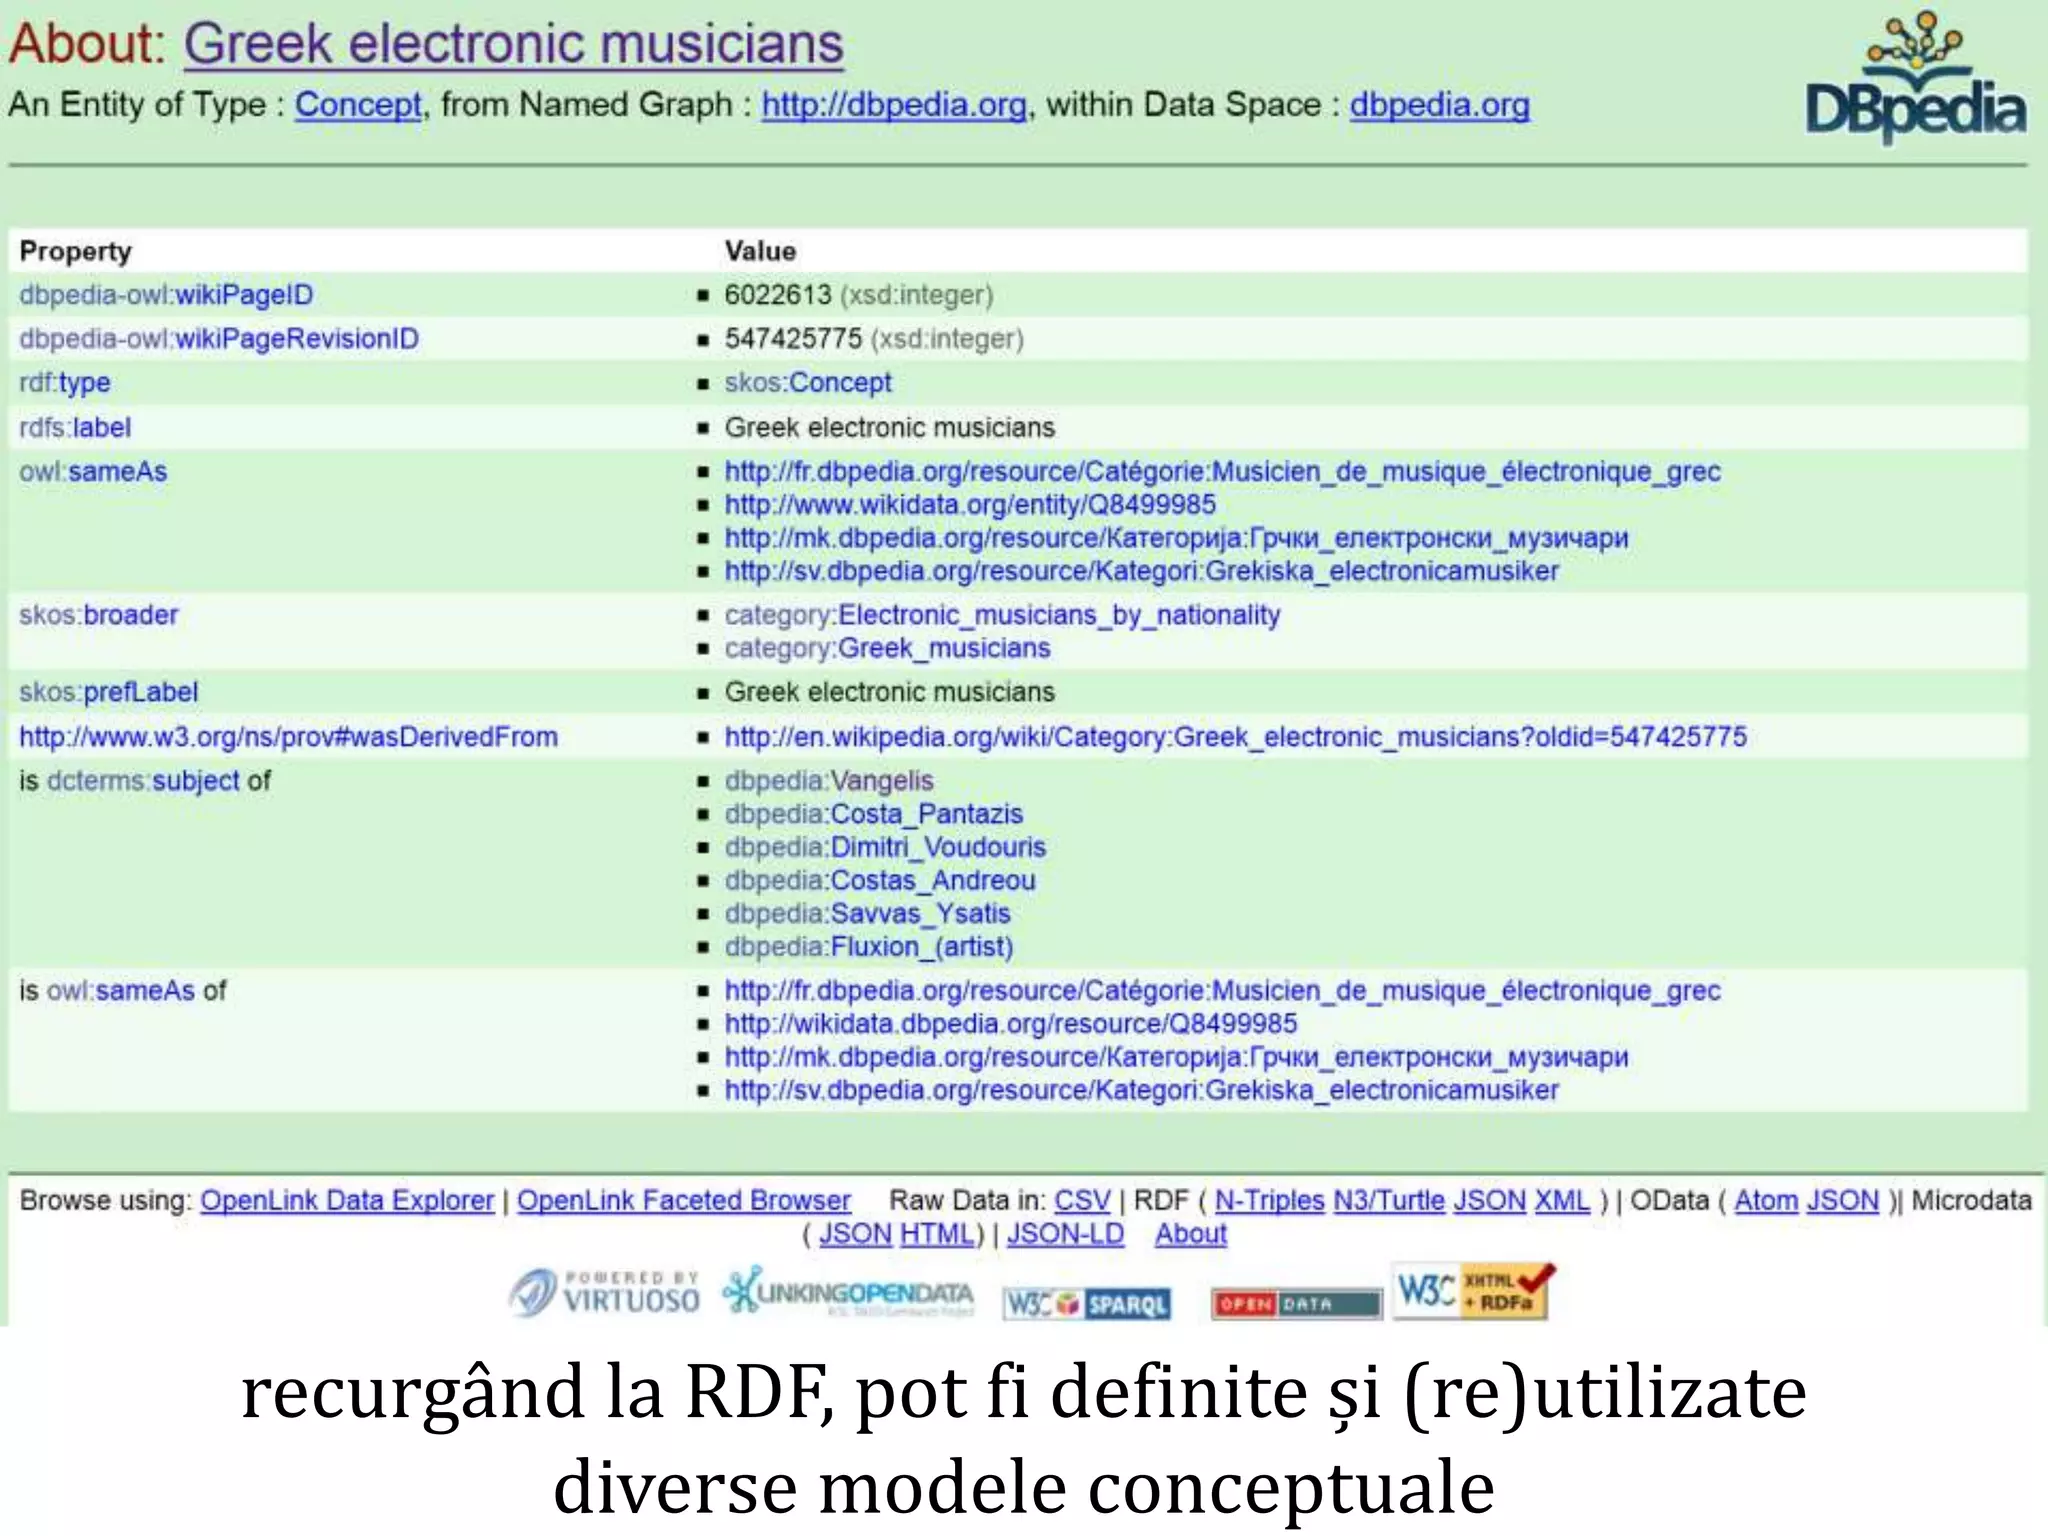Open the dcterms:subject property link
2048x1536 pixels.
(x=144, y=781)
